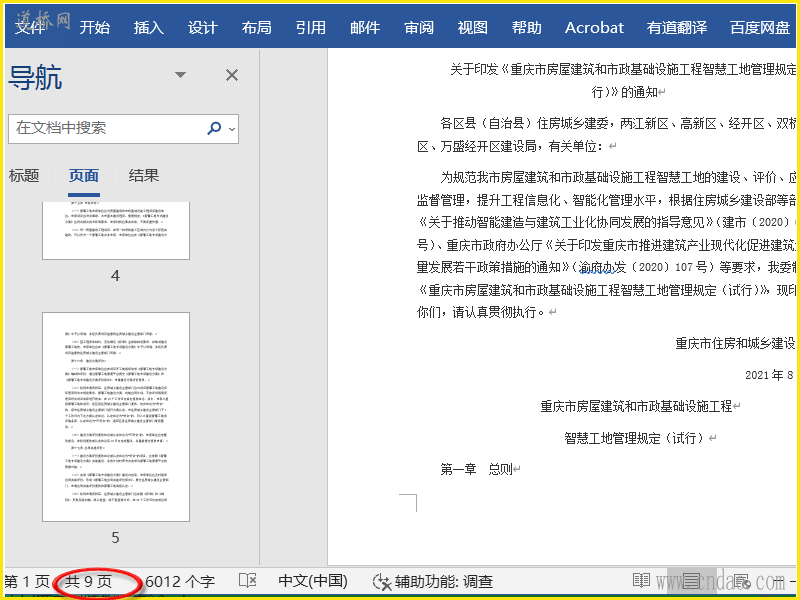Switch to Web Layout view icon
Viewport: 800px width, 600px height.
(742, 581)
